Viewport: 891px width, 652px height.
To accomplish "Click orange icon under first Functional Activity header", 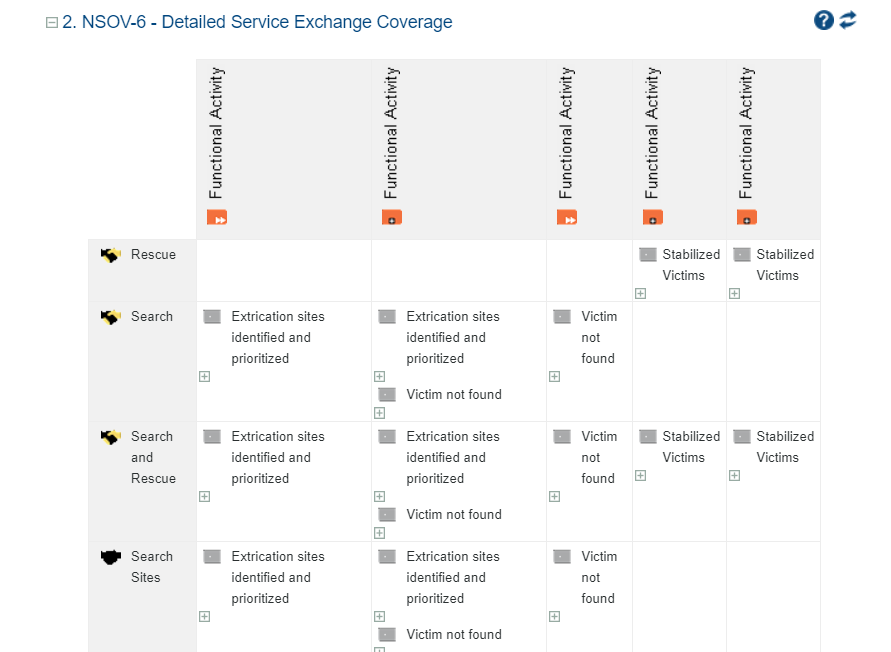I will 217,217.
